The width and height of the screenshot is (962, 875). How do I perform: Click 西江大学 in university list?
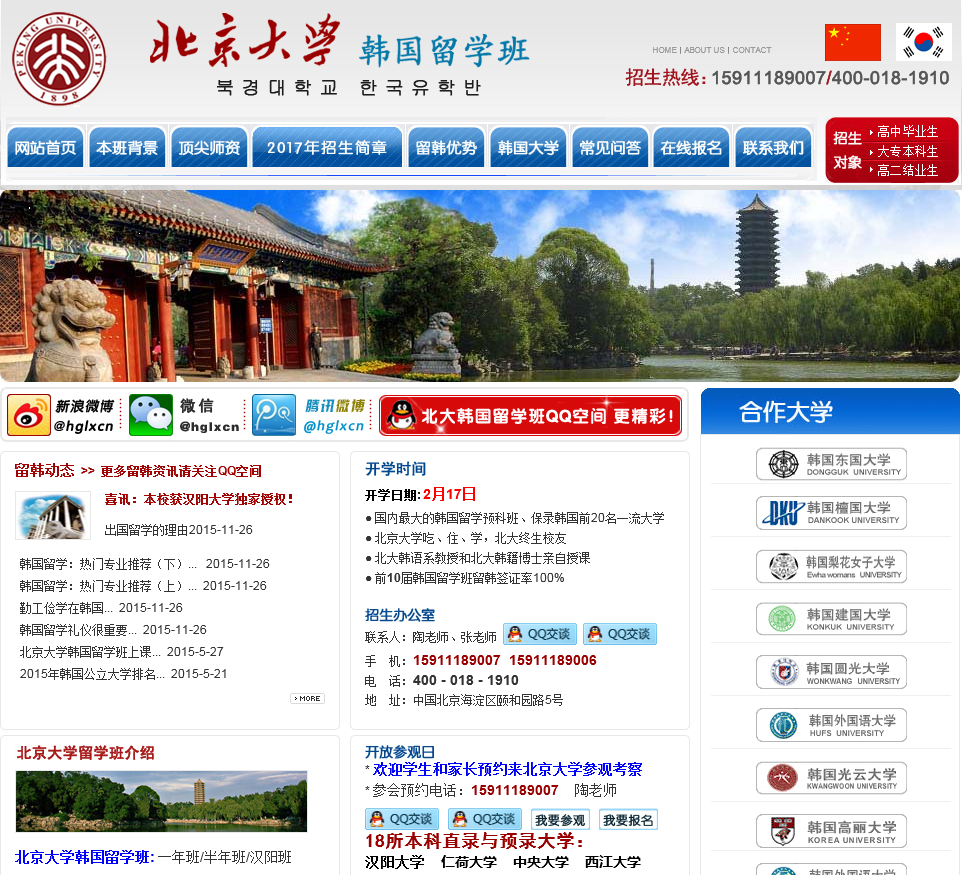[x=612, y=862]
